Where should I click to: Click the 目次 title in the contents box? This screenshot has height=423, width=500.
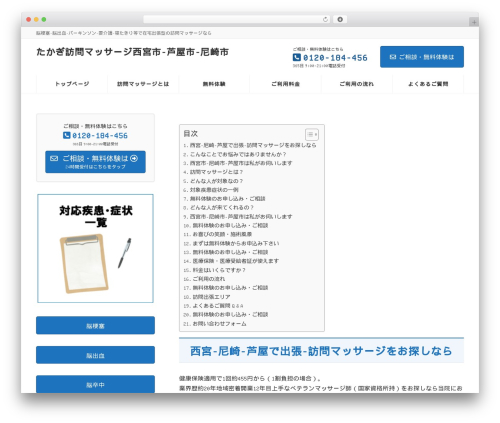[x=191, y=134]
